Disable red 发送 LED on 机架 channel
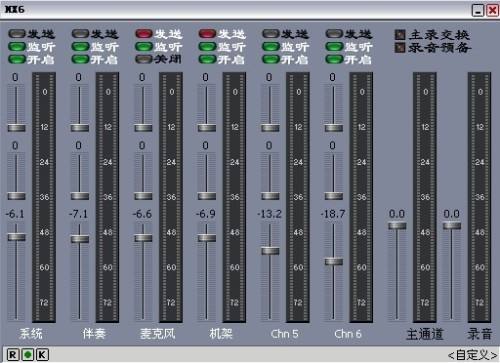 point(207,34)
